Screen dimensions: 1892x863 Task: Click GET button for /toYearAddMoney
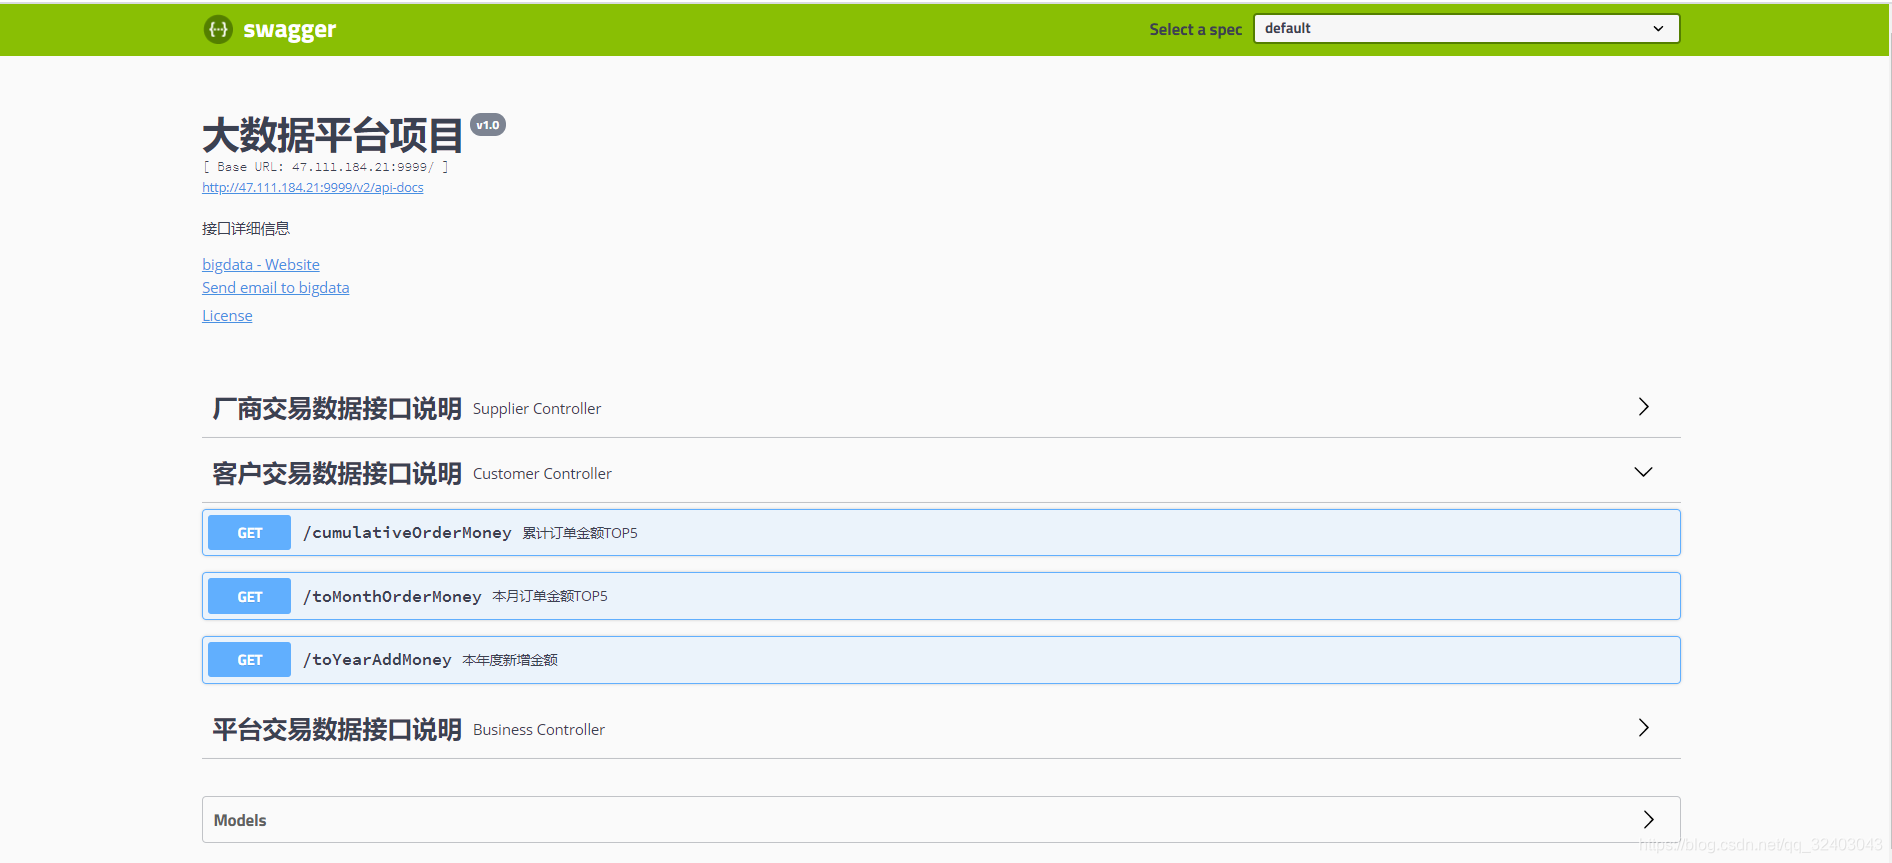(x=250, y=660)
